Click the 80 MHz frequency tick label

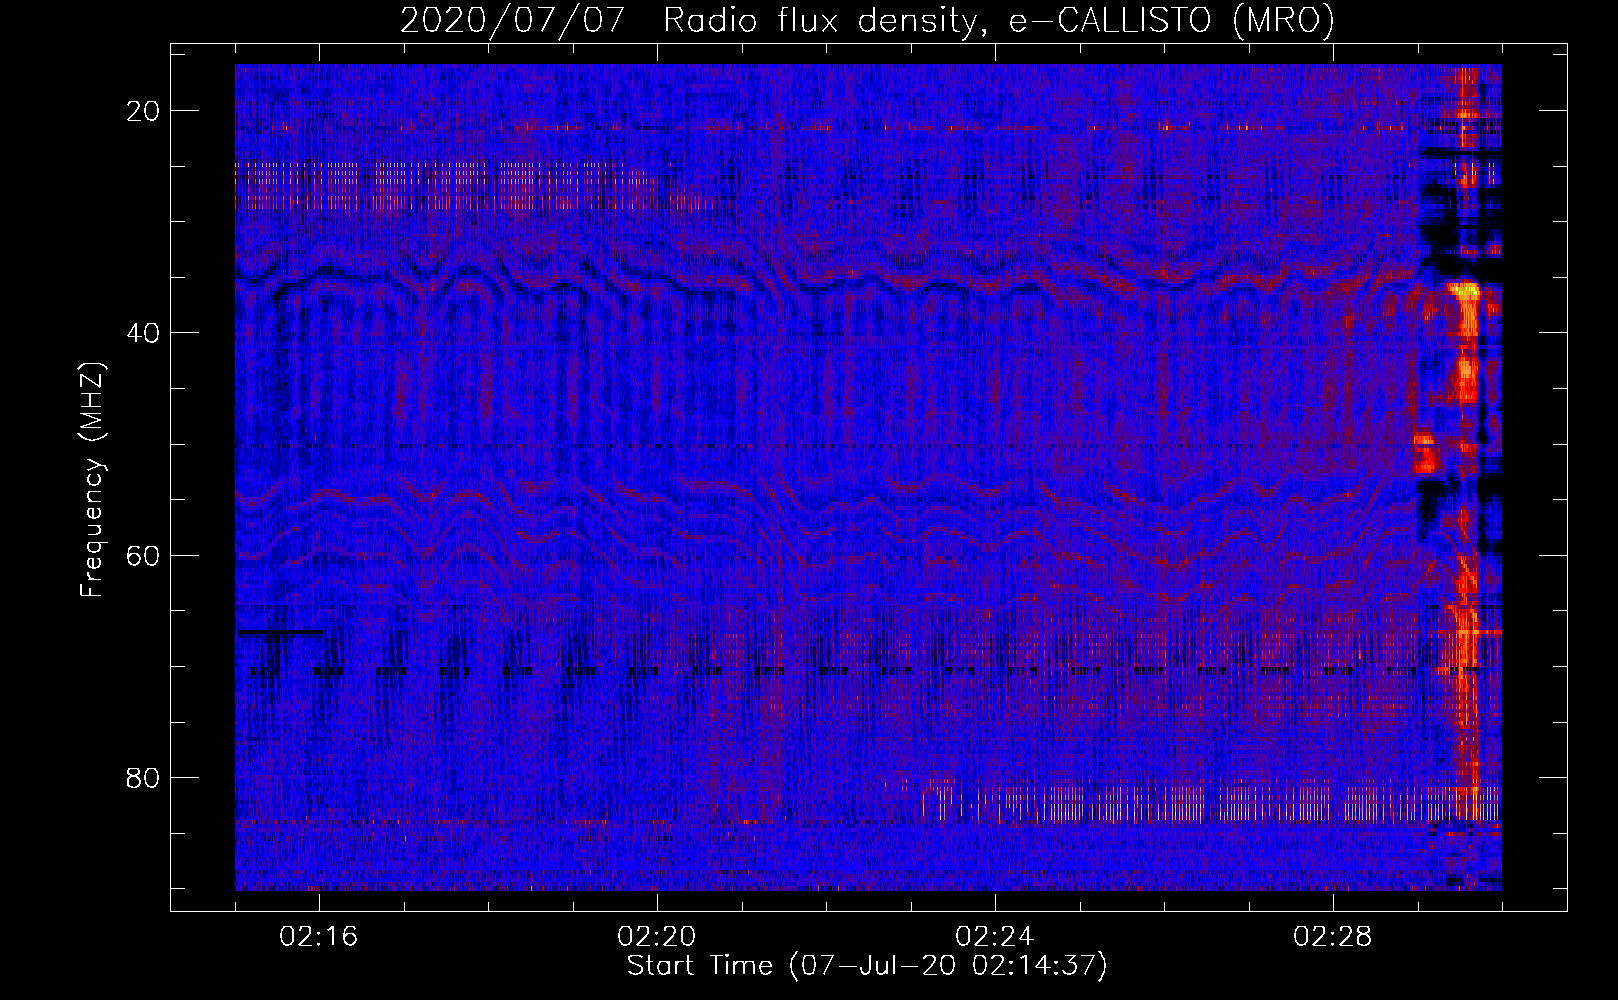(x=144, y=777)
